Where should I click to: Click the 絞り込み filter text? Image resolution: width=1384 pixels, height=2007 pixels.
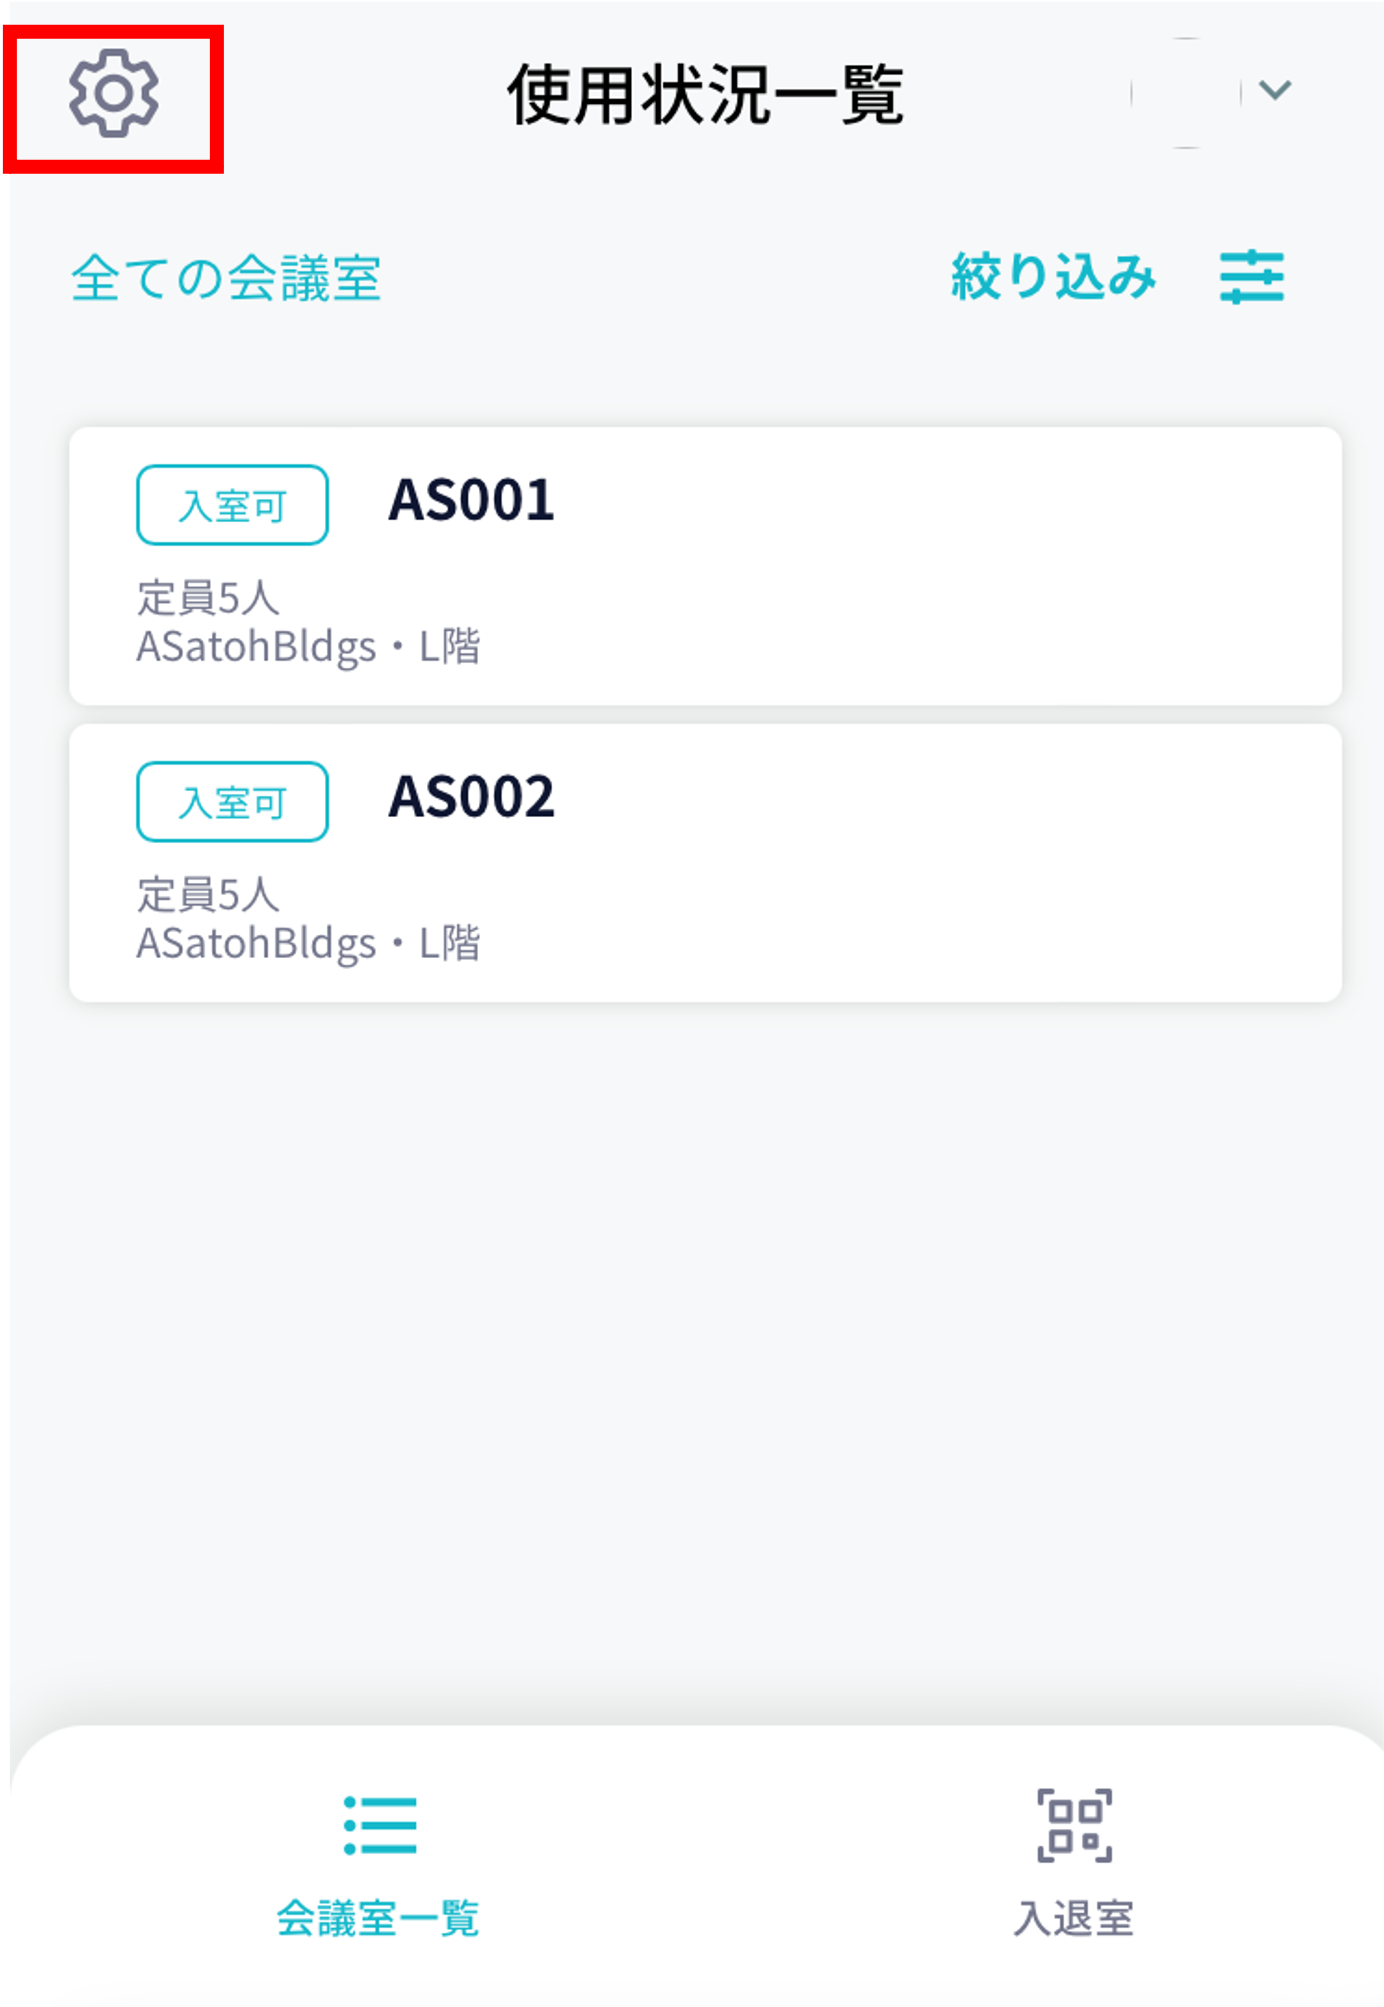(x=1052, y=277)
